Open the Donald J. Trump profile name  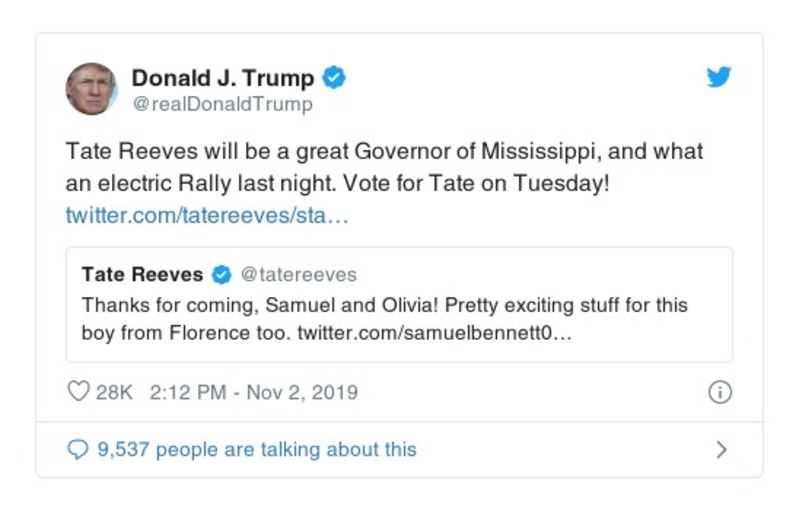(222, 78)
